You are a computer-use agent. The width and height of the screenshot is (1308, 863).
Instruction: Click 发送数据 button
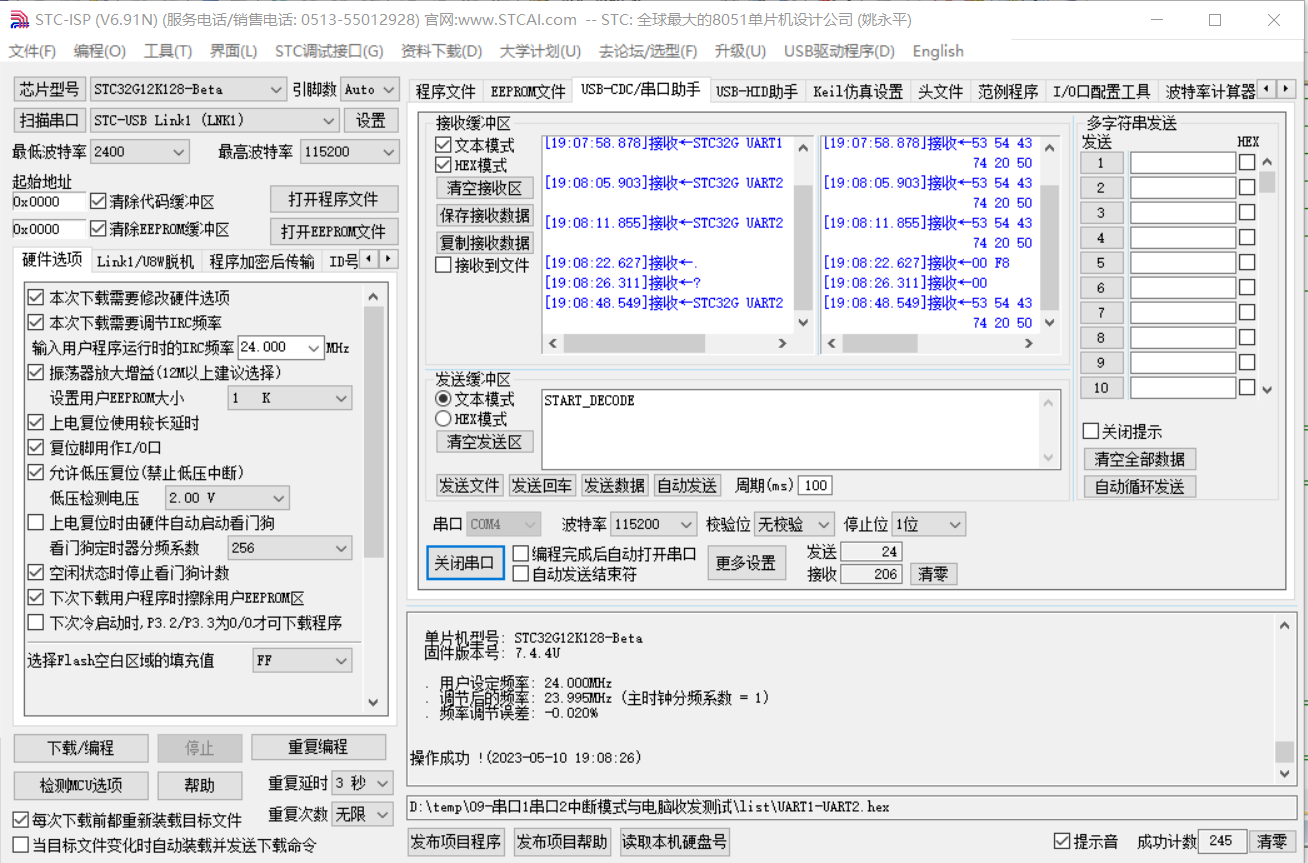coord(615,486)
